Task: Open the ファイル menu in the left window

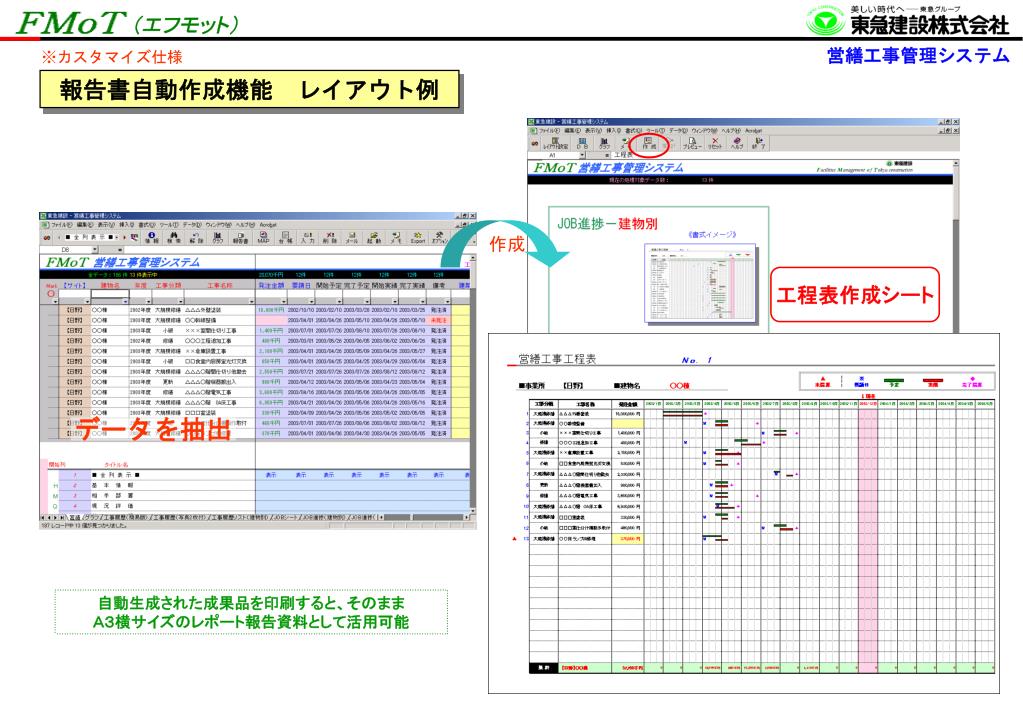Action: (x=61, y=225)
